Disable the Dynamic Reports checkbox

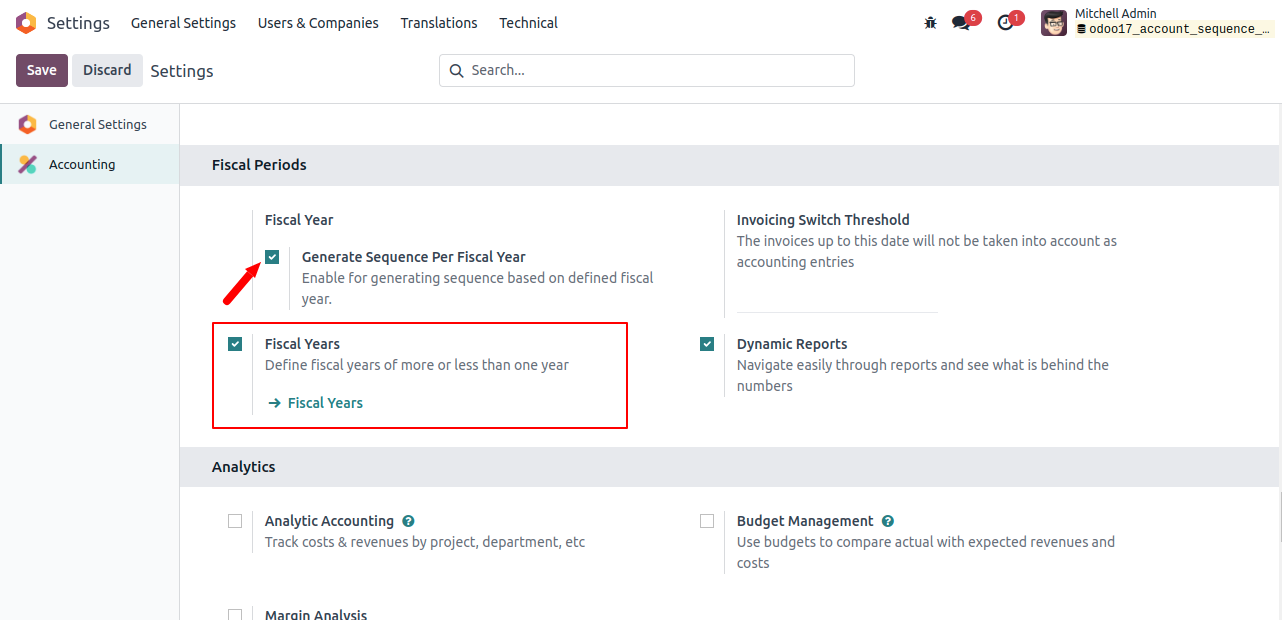click(x=707, y=344)
